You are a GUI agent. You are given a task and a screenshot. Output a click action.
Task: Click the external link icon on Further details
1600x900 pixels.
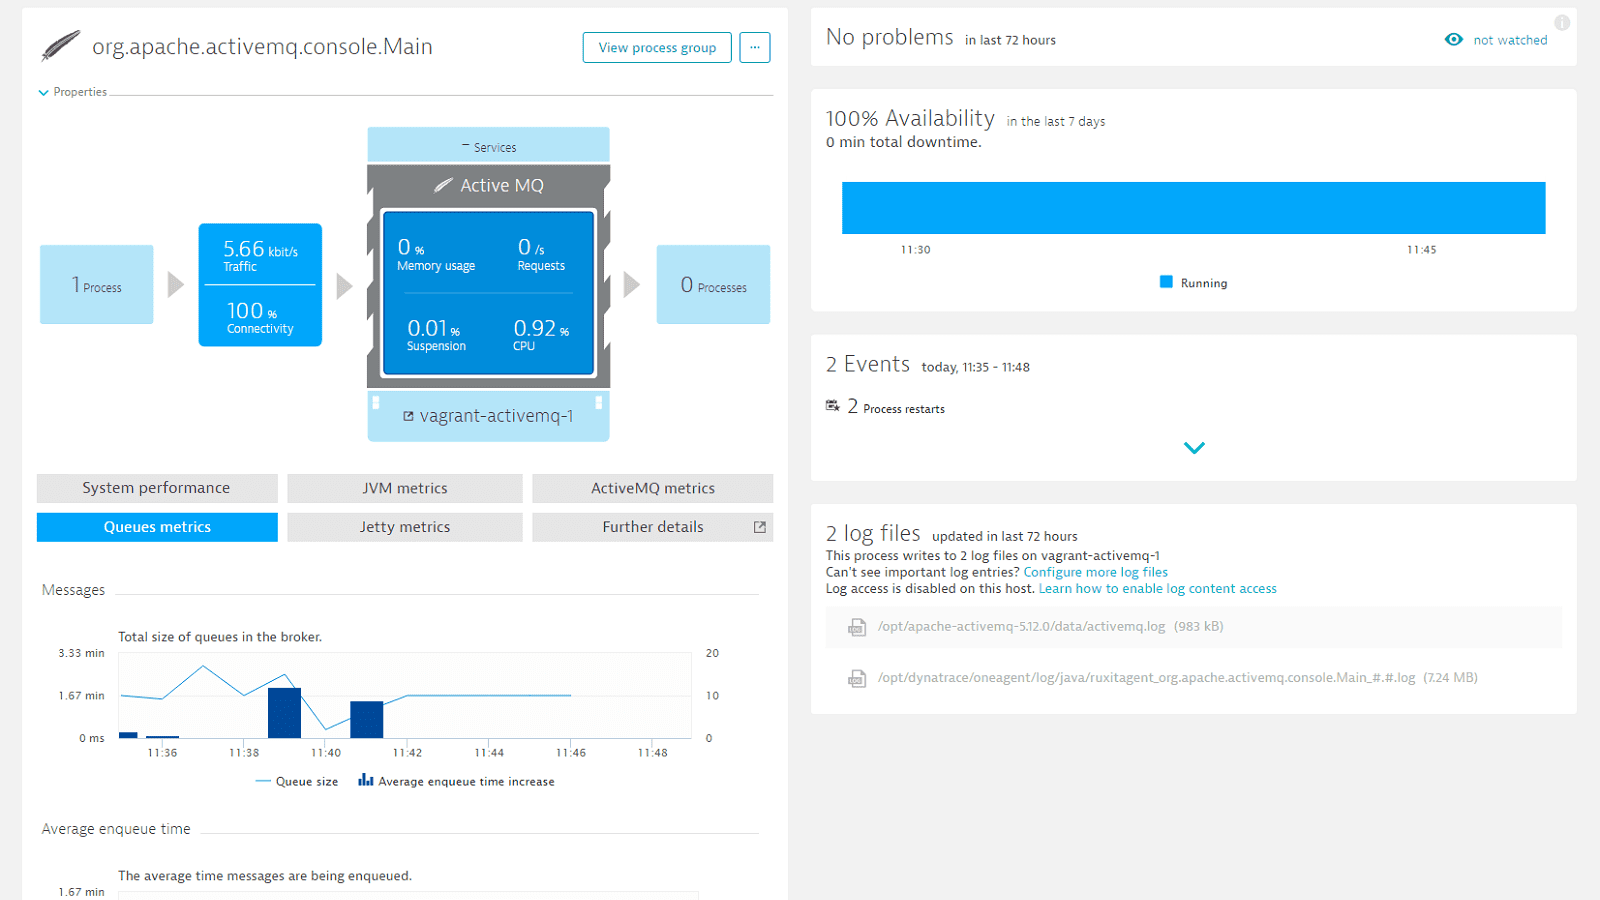coord(760,527)
